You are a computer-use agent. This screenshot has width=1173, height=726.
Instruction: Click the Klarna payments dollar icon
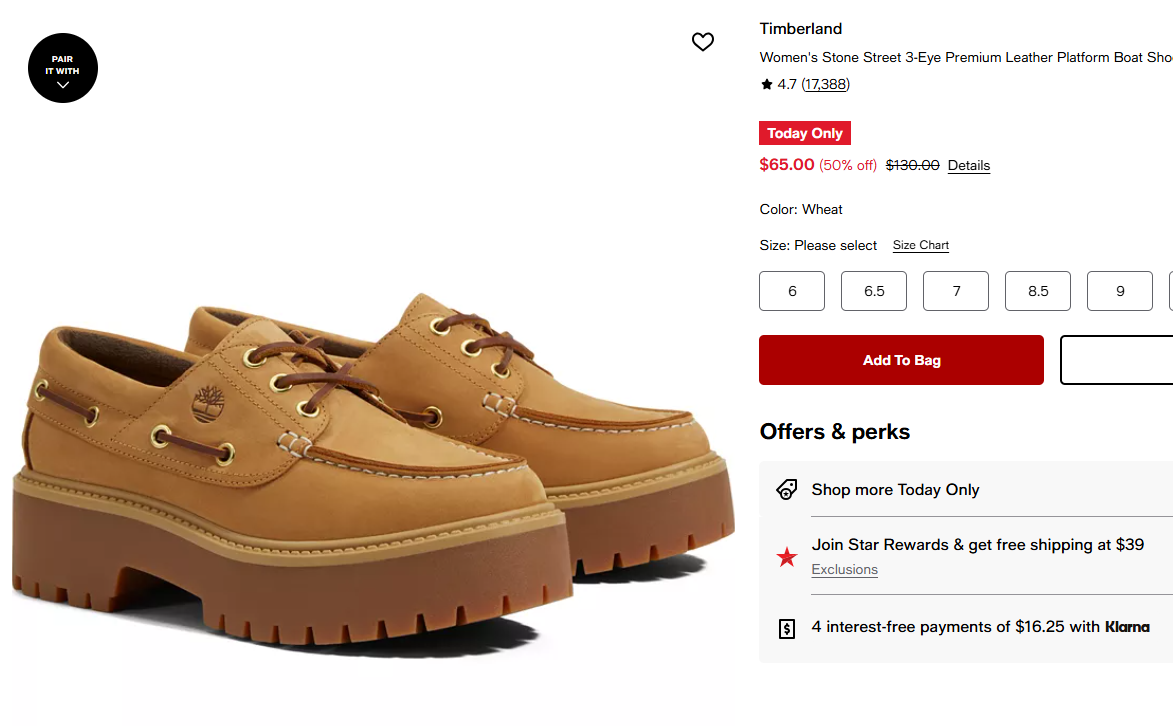pyautogui.click(x=787, y=629)
